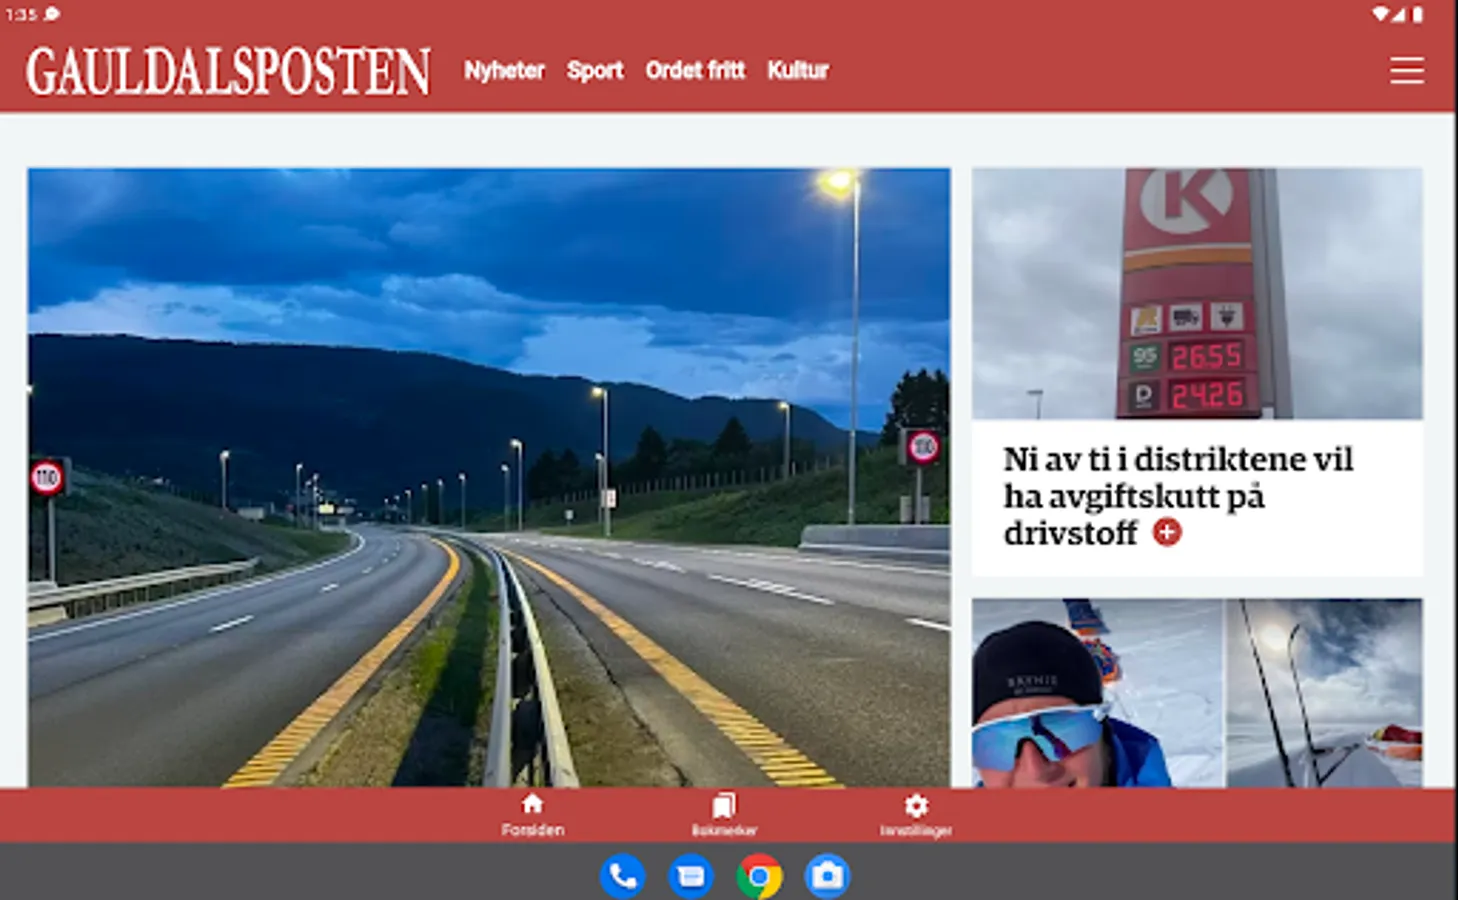Go to the Sport section
The image size is (1458, 900).
595,70
